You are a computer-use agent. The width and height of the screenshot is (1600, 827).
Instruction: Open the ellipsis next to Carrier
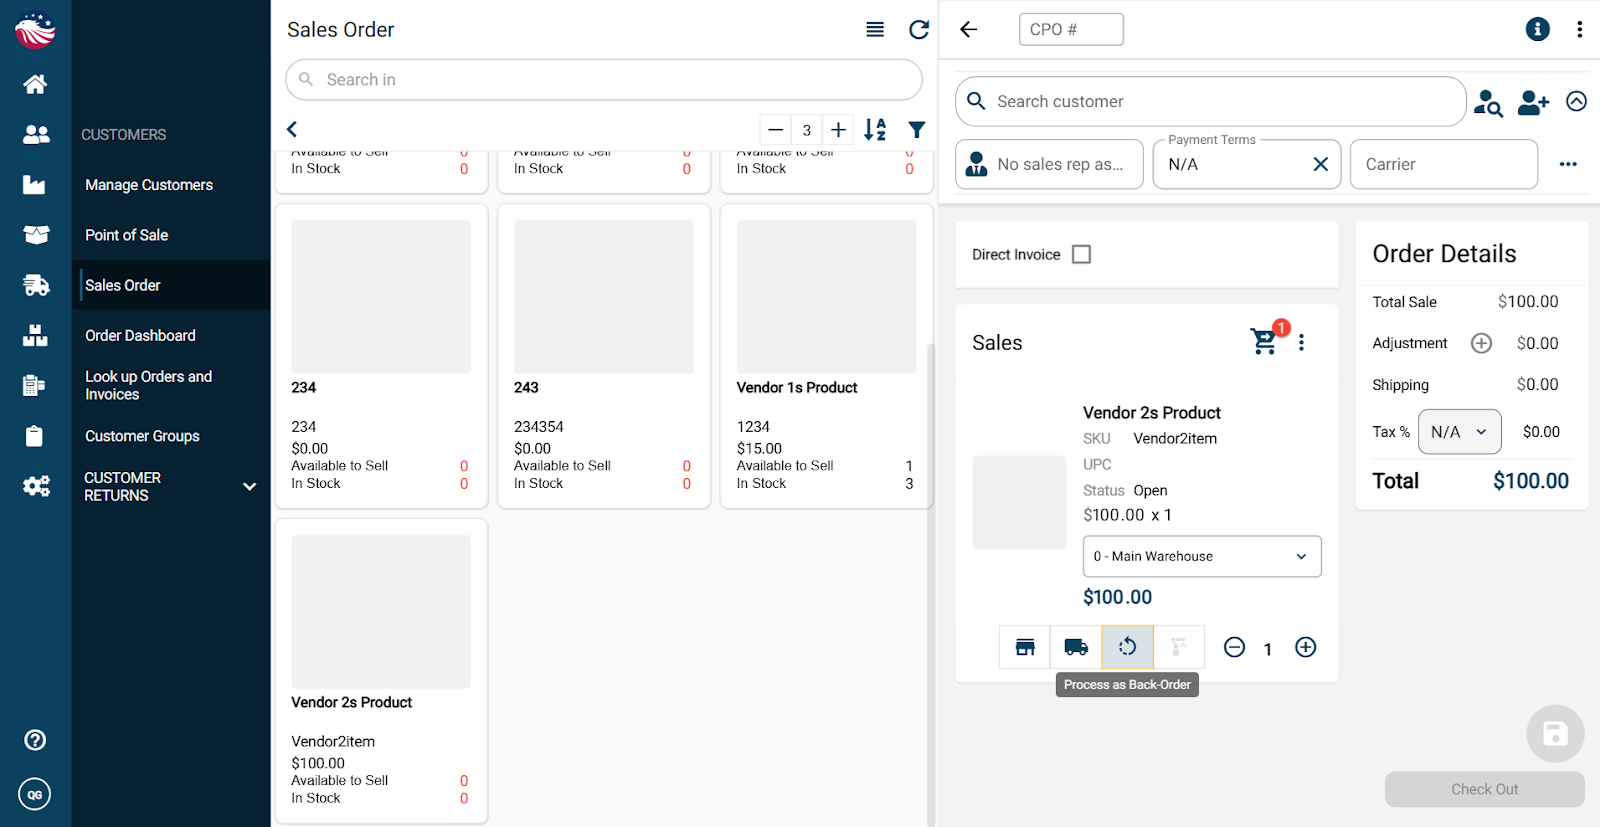(1568, 164)
